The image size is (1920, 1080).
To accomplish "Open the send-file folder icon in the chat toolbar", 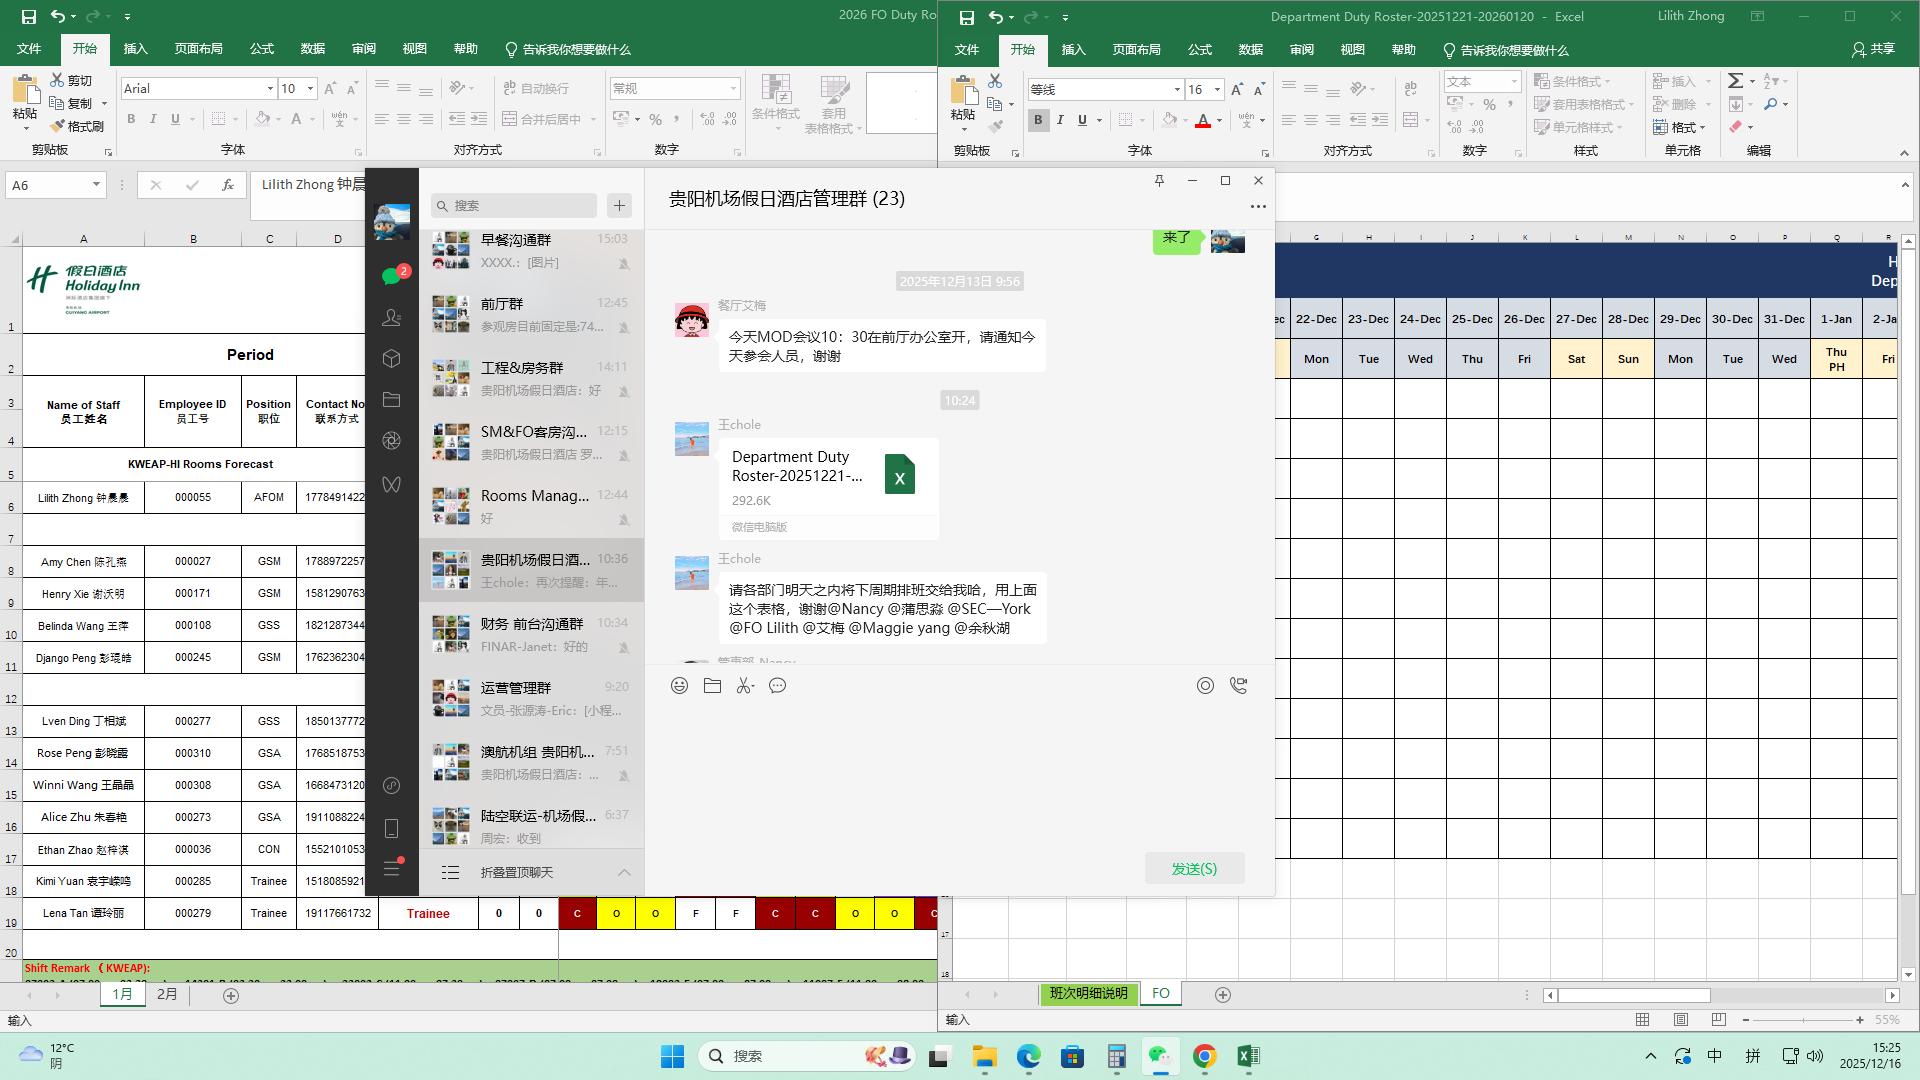I will pos(712,686).
